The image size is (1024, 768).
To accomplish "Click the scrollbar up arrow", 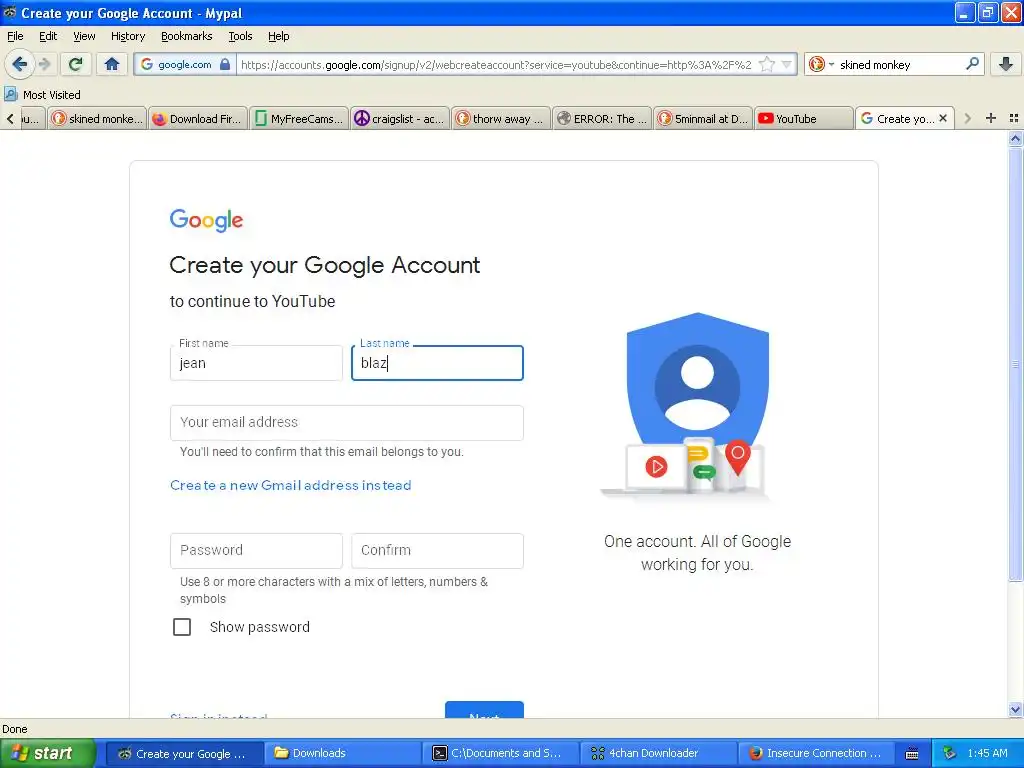I will pos(1015,138).
